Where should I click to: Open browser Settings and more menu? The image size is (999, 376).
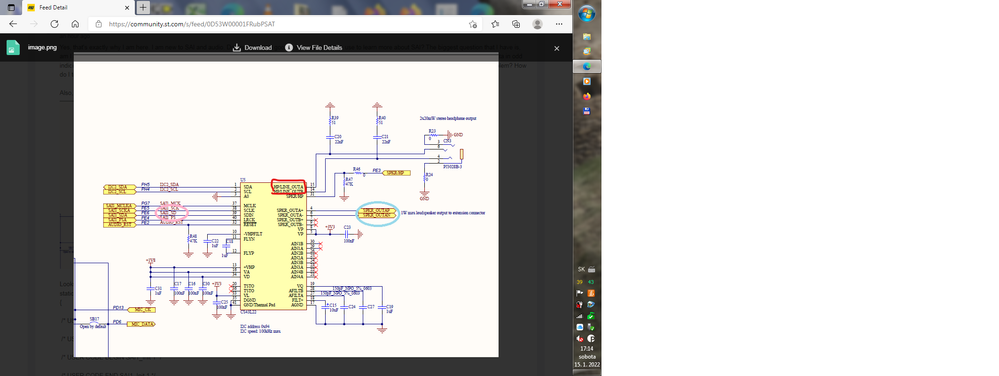click(x=559, y=24)
